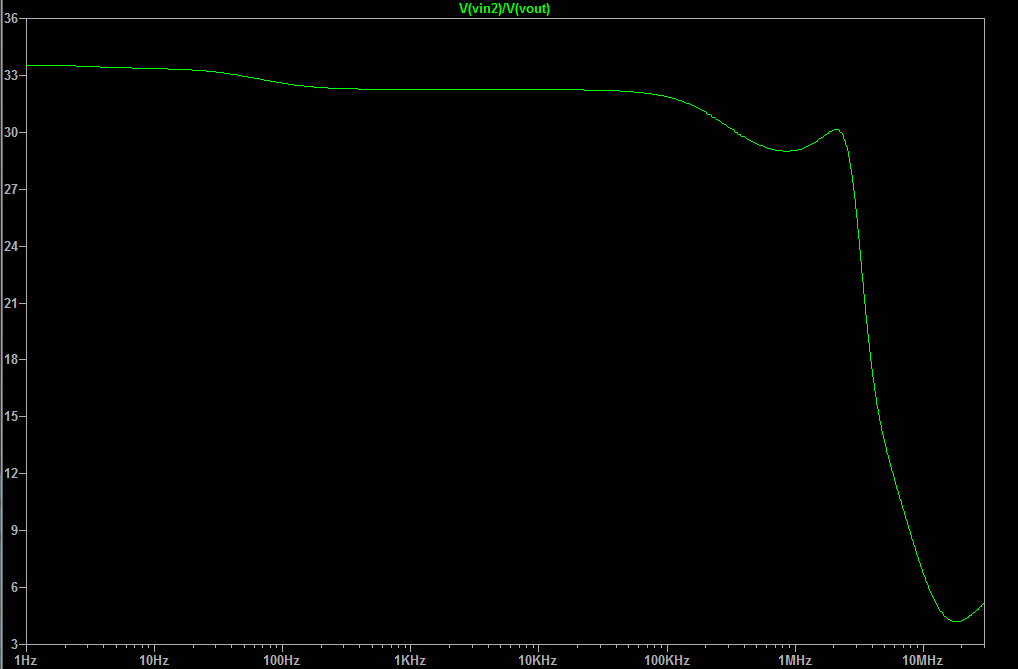This screenshot has height=669, width=1018.
Task: Click the 1KHz frequency axis label
Action: coord(410,661)
